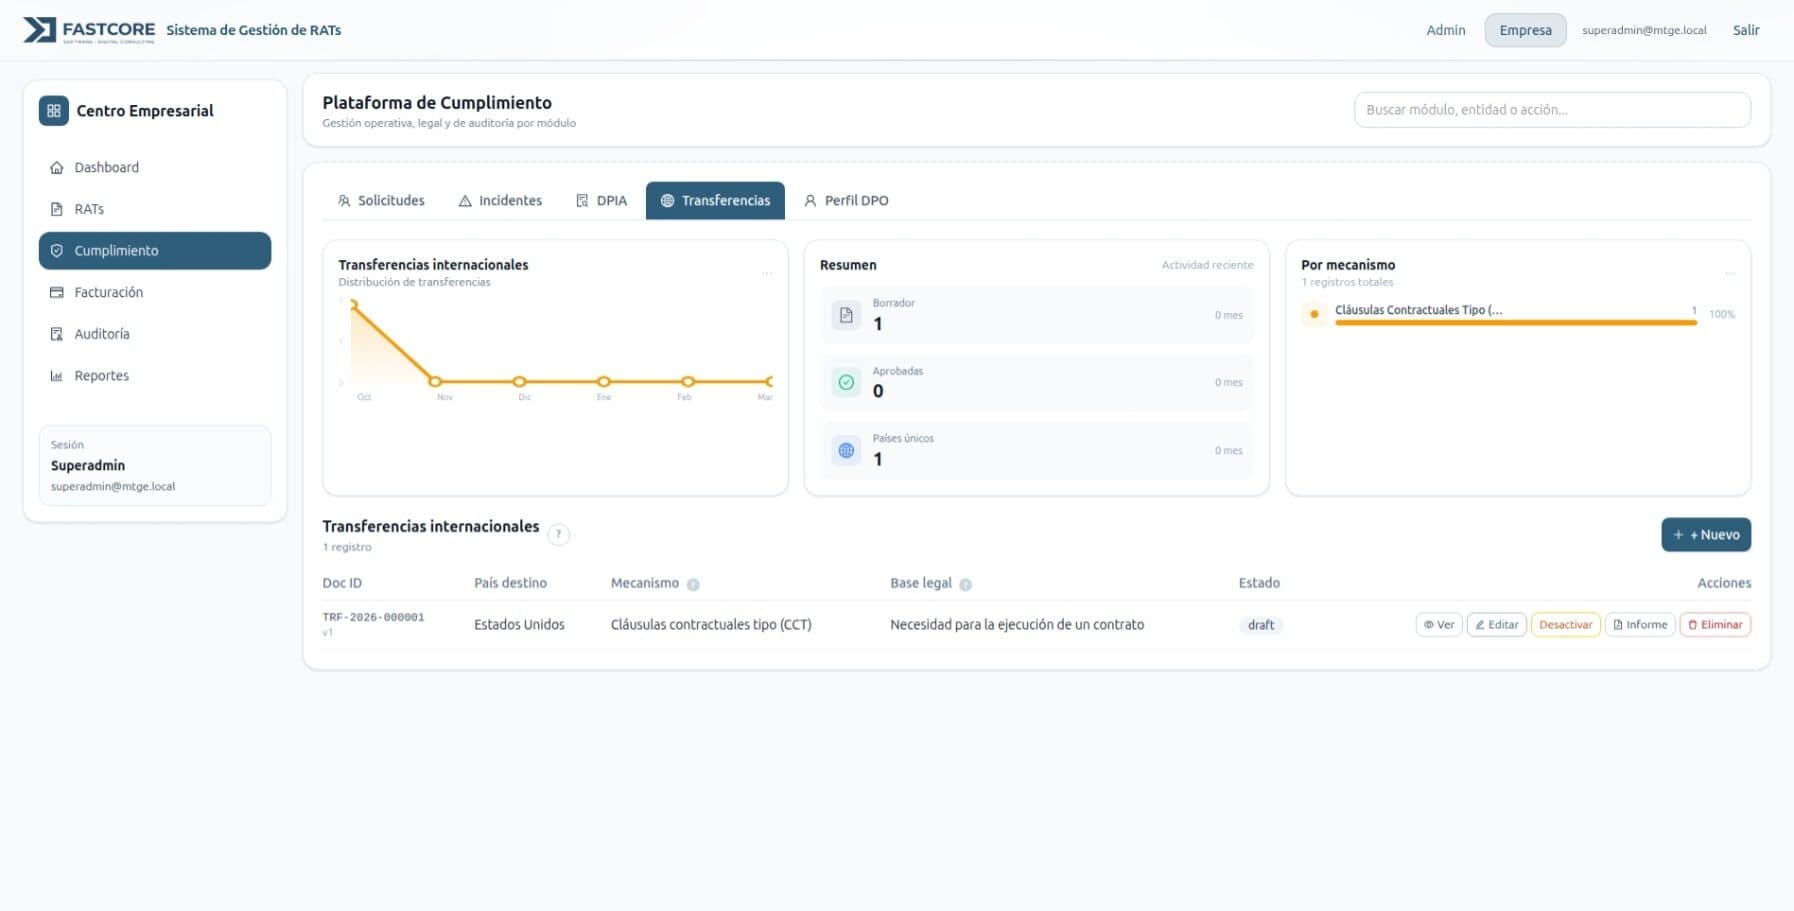Screen dimensions: 1794x911
Task: Switch to Empresa mode
Action: (x=1524, y=30)
